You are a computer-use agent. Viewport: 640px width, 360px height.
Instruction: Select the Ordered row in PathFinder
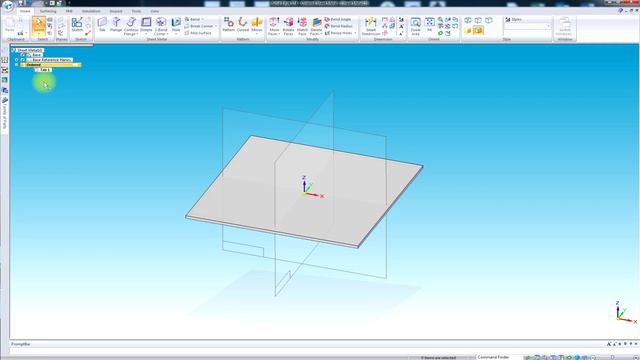51,64
